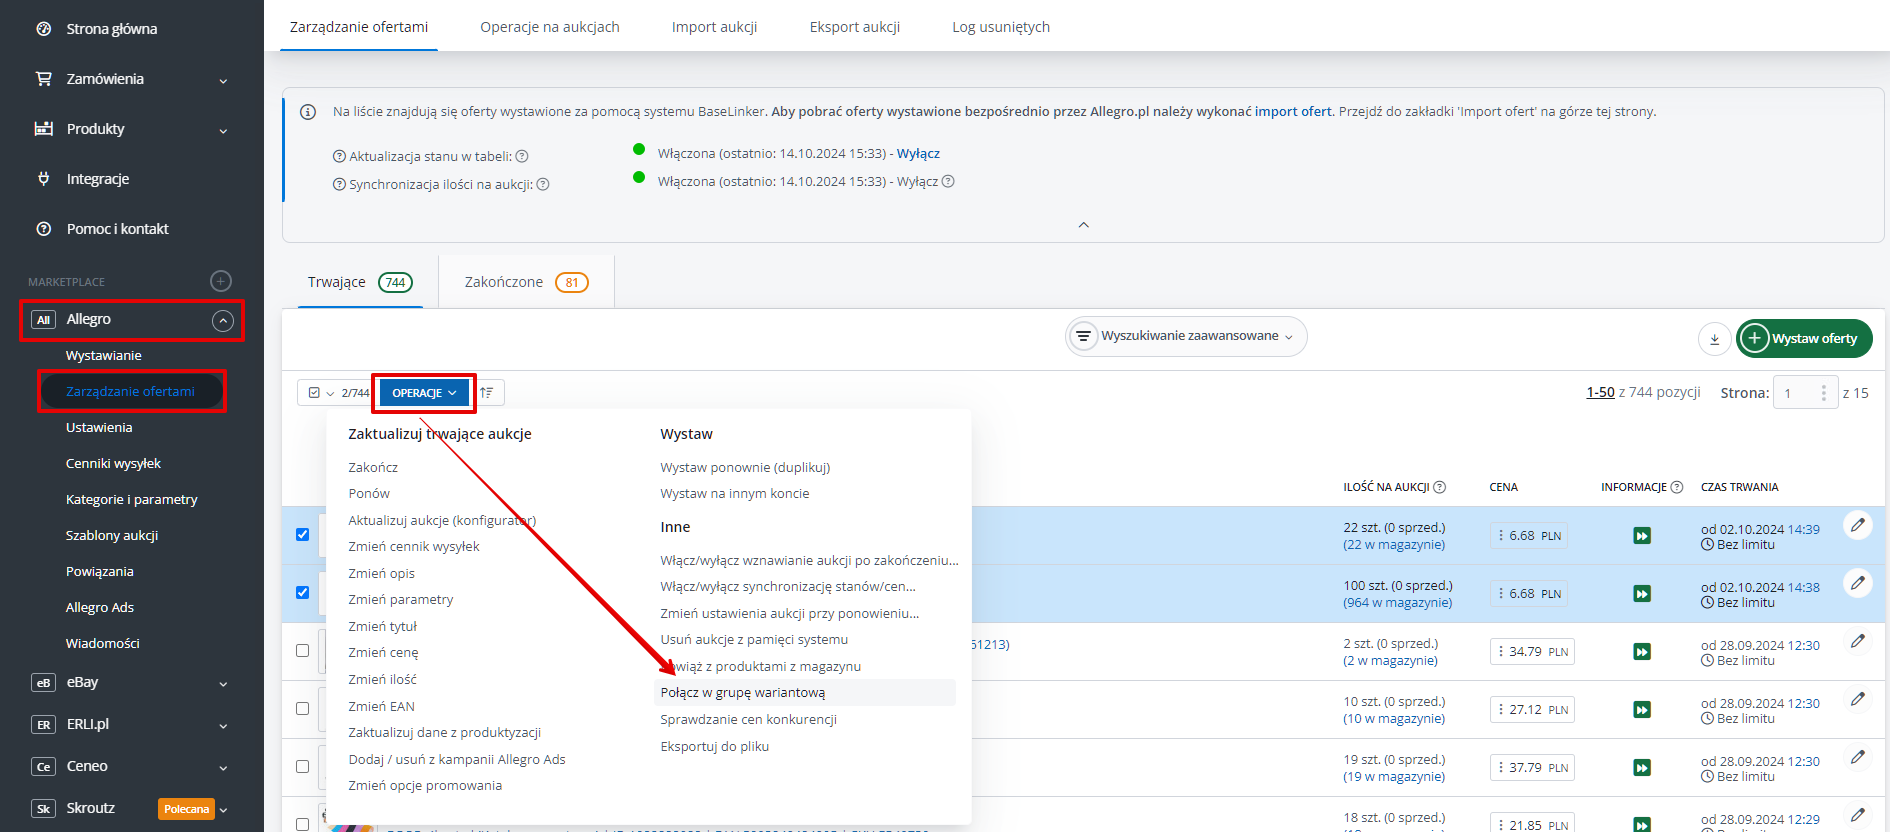This screenshot has height=832, width=1890.
Task: Uncheck the first selected offer checkbox
Action: tap(303, 535)
